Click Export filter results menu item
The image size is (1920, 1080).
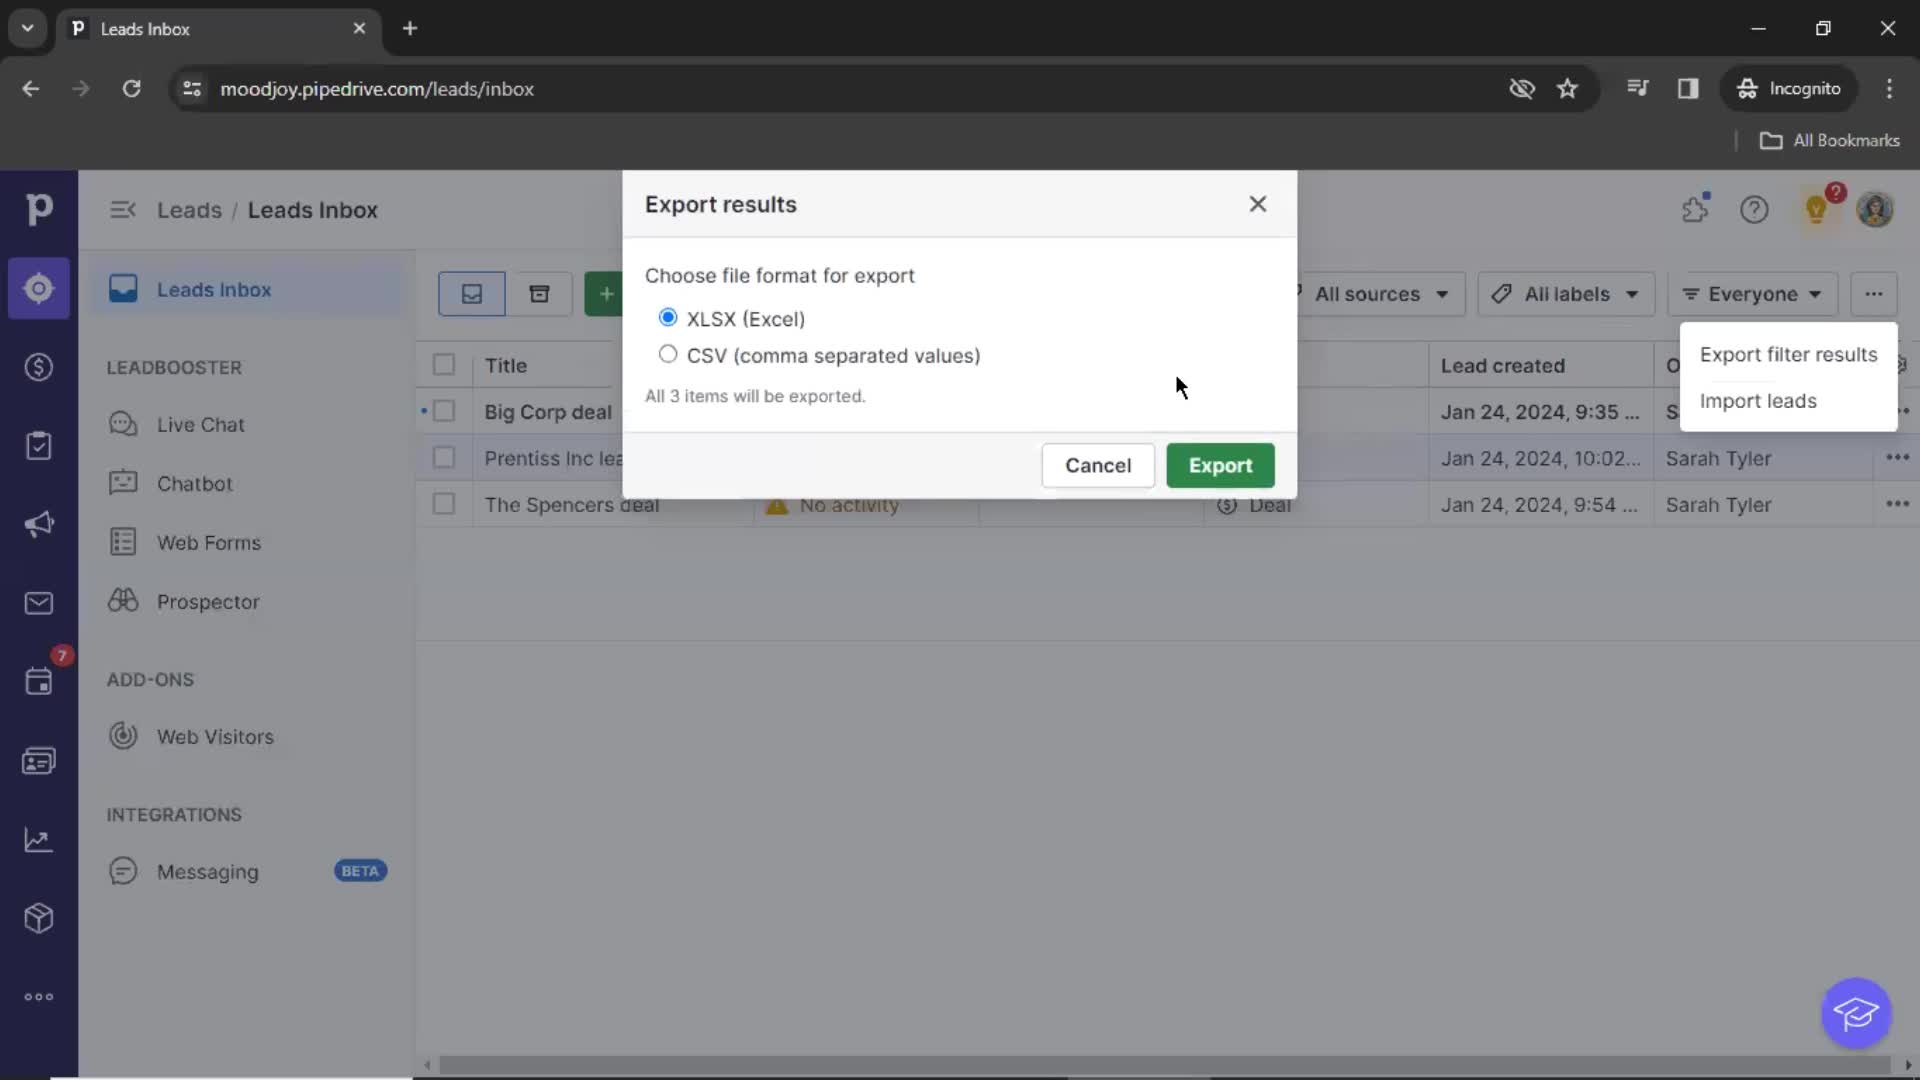click(x=1789, y=353)
